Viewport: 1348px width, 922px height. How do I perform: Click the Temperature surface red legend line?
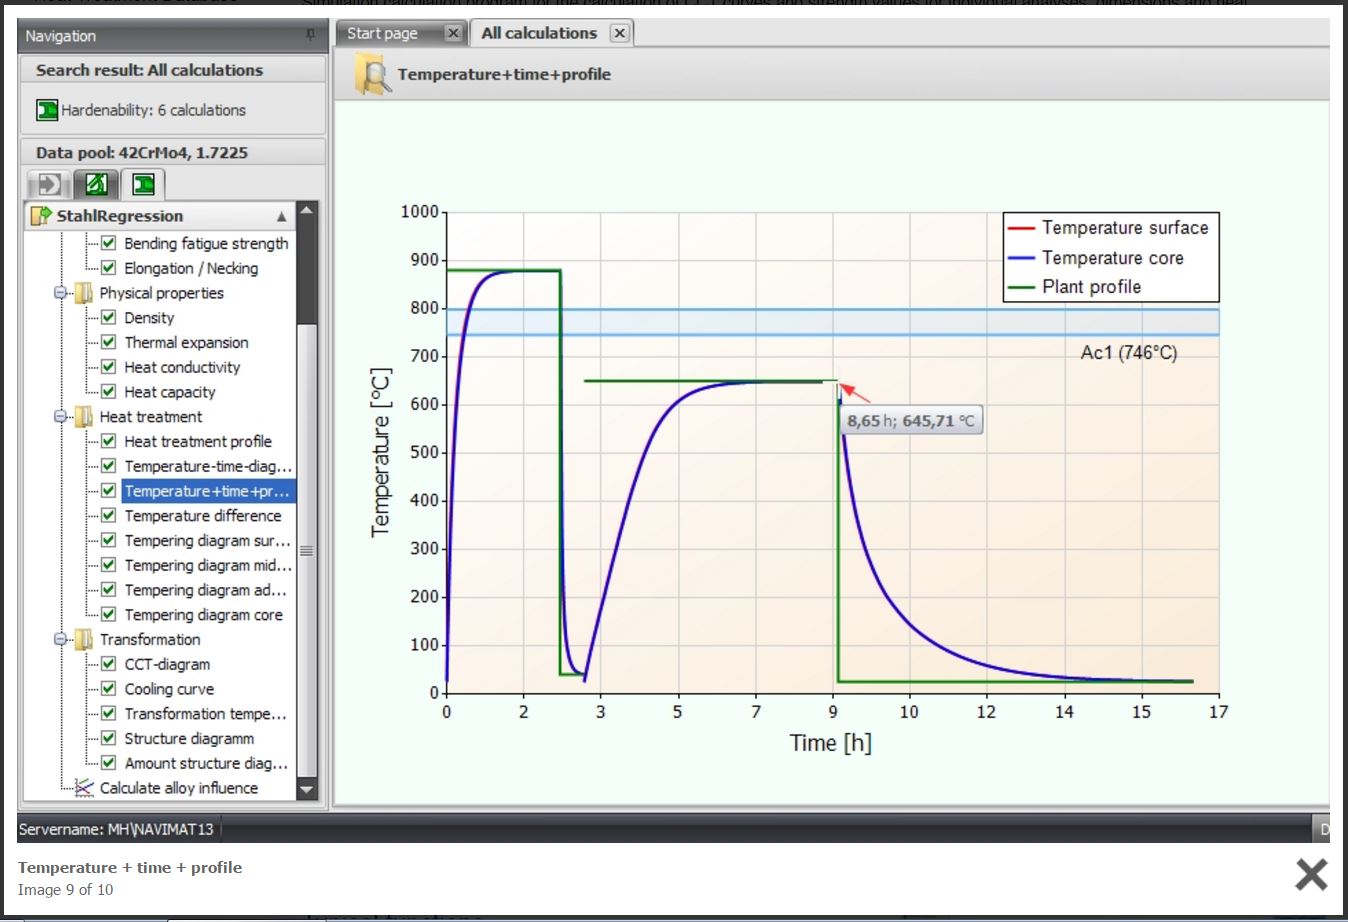tap(1021, 228)
